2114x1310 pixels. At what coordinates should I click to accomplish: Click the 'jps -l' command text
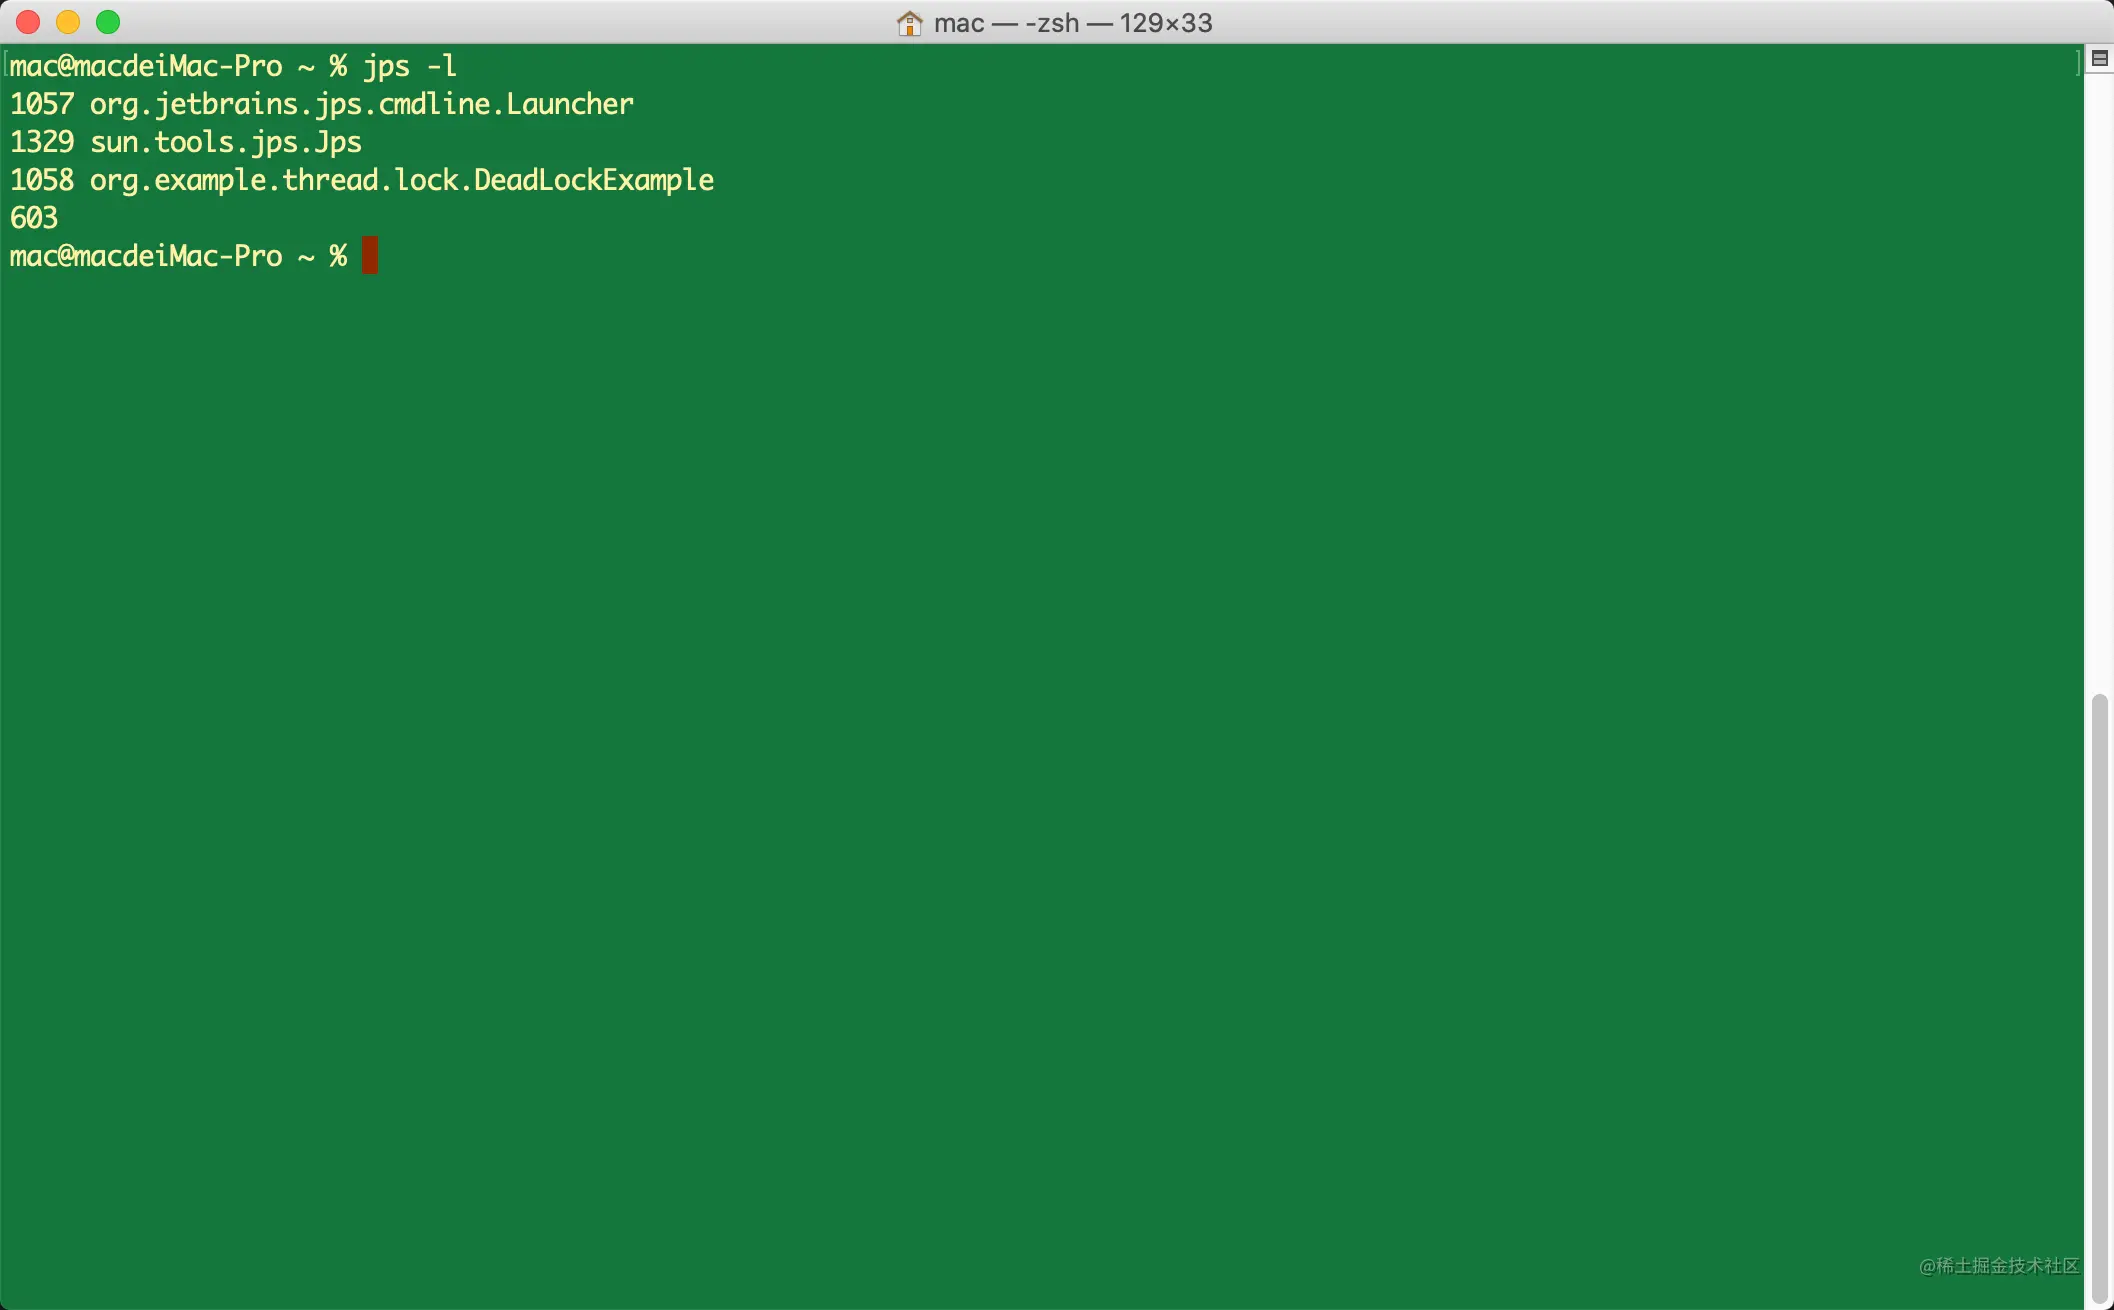[x=410, y=66]
